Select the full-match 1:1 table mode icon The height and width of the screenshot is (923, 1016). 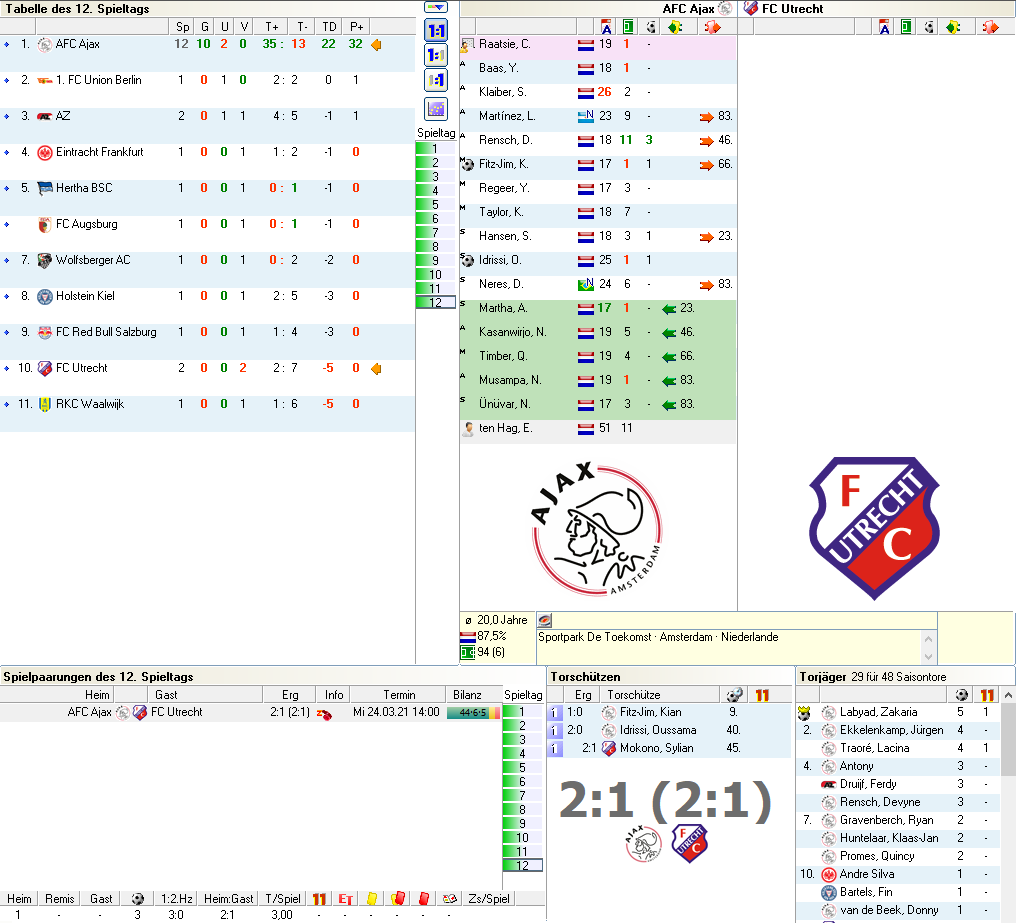[436, 30]
